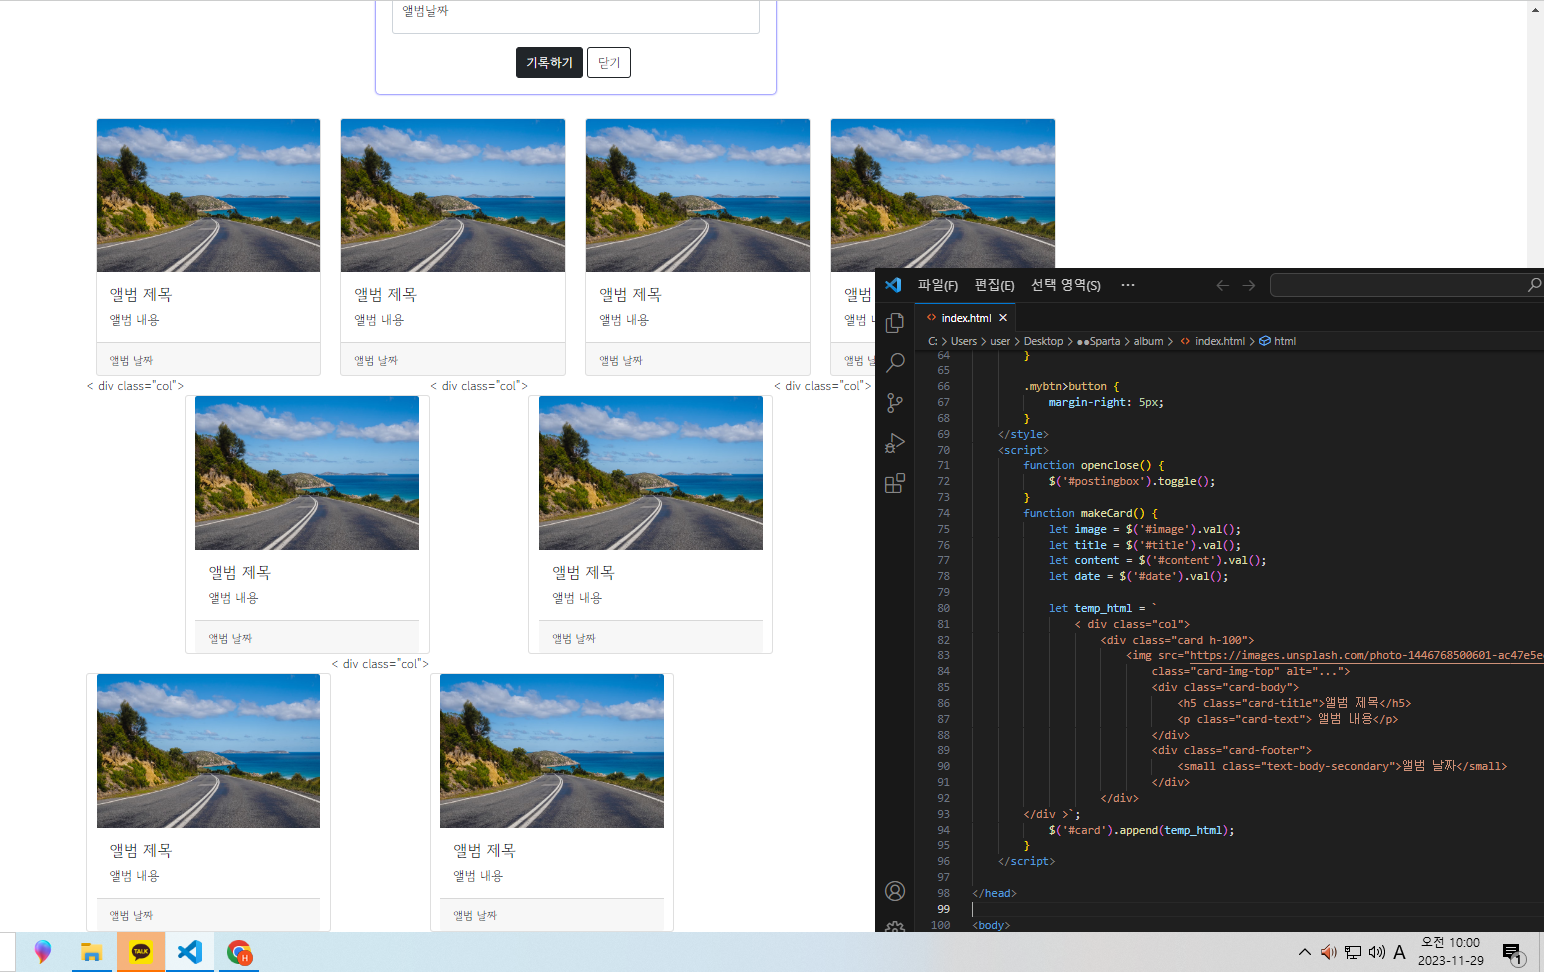Focus the 앨범날짜 input field
The height and width of the screenshot is (972, 1544).
(x=576, y=16)
